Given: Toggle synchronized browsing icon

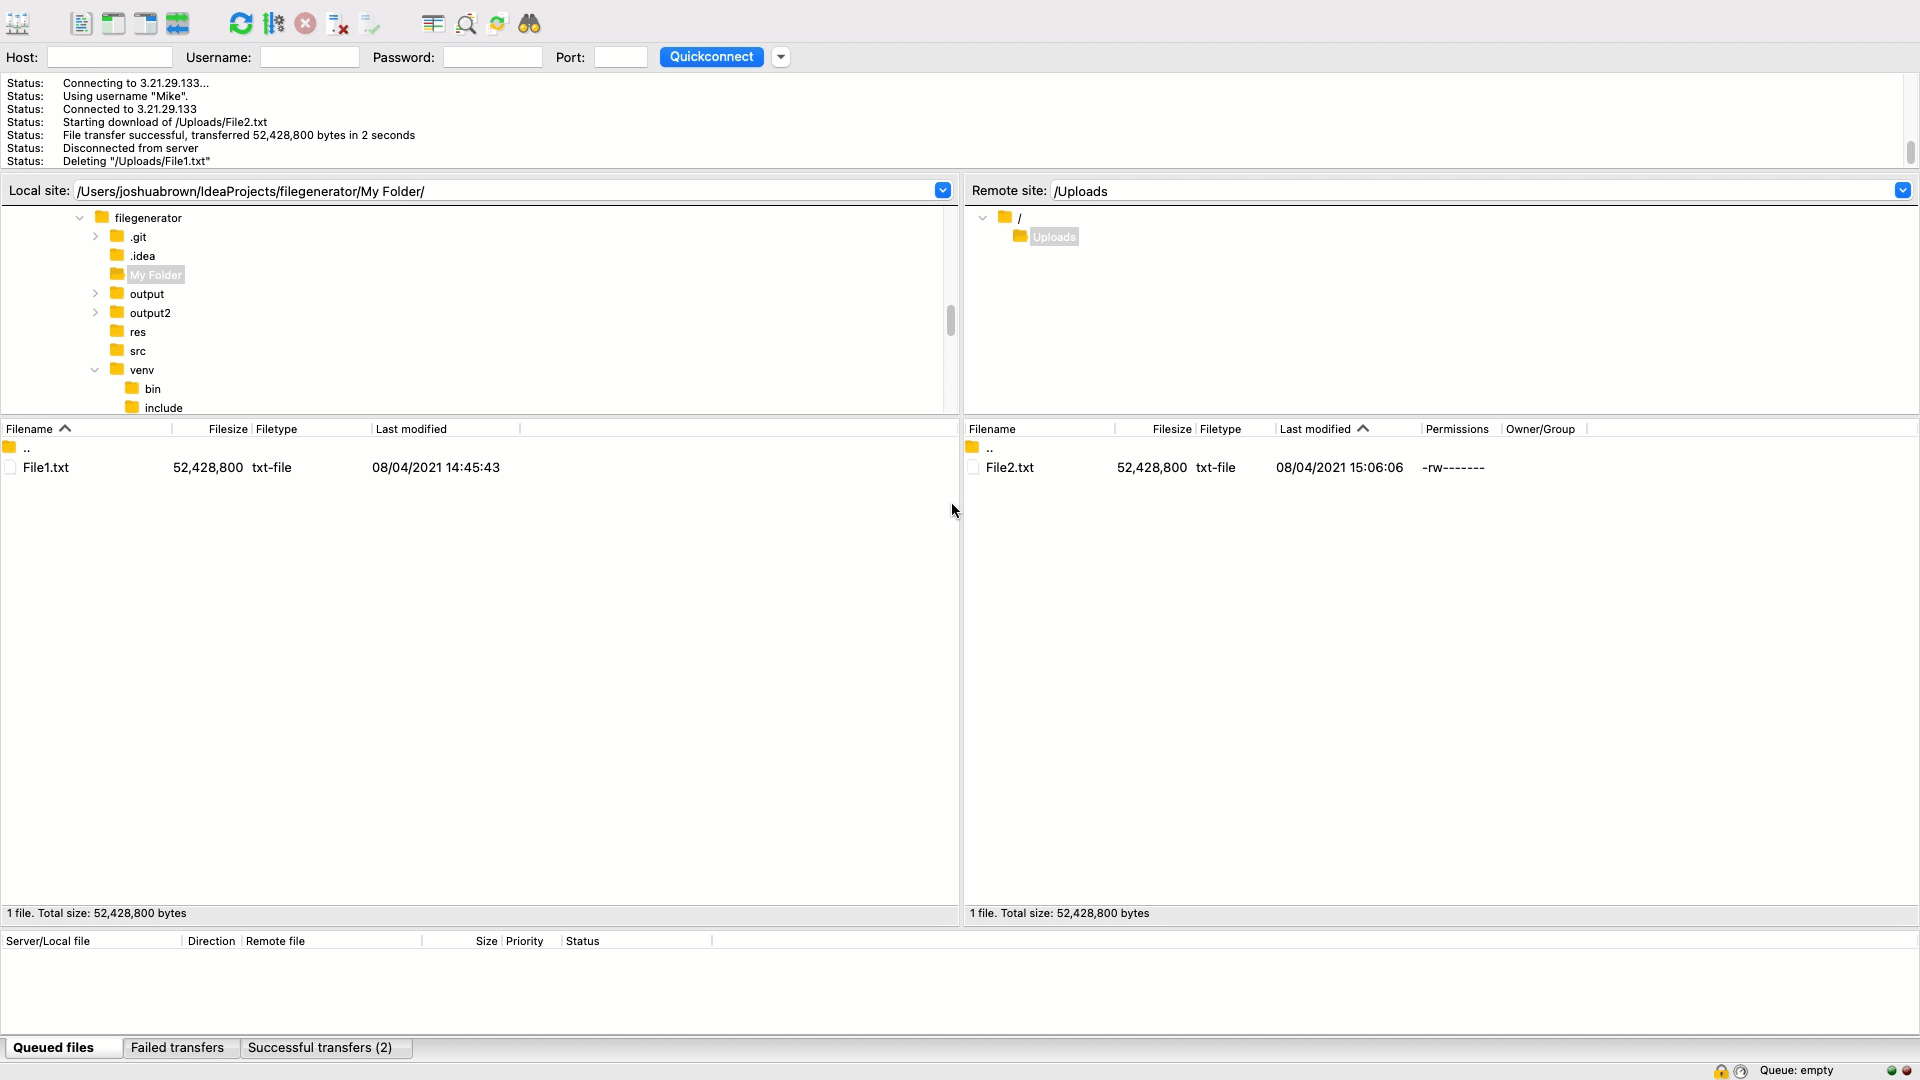Looking at the screenshot, I should pyautogui.click(x=497, y=23).
